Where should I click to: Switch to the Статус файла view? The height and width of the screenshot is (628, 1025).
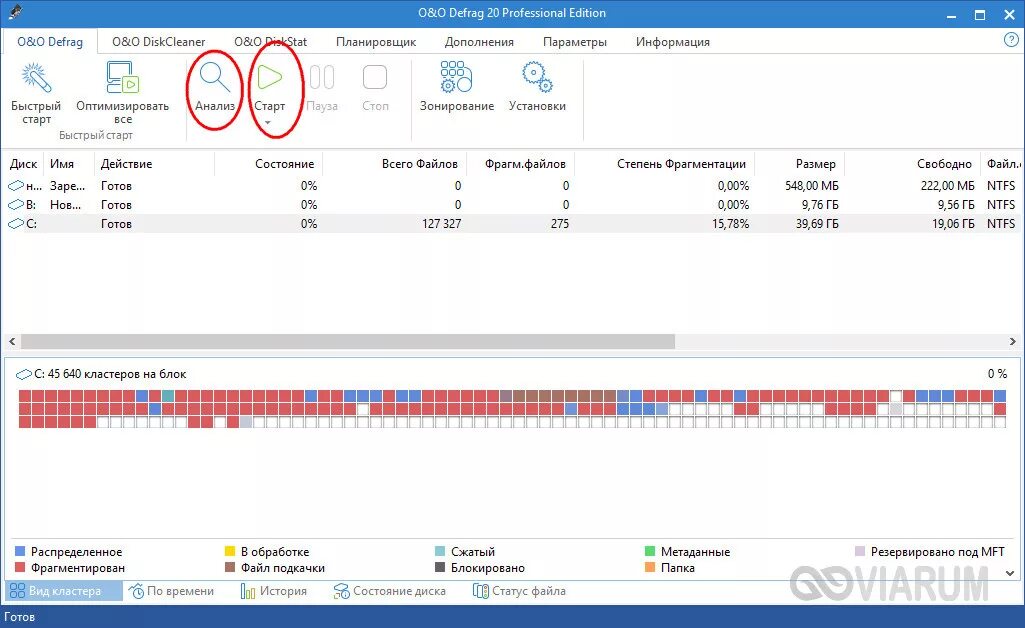(519, 591)
